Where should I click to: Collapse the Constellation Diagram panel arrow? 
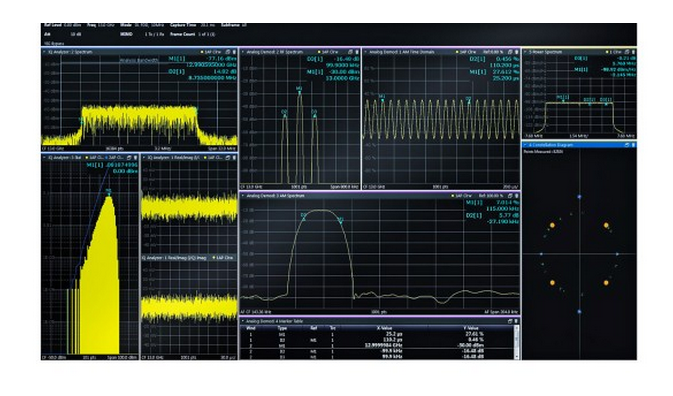[525, 145]
